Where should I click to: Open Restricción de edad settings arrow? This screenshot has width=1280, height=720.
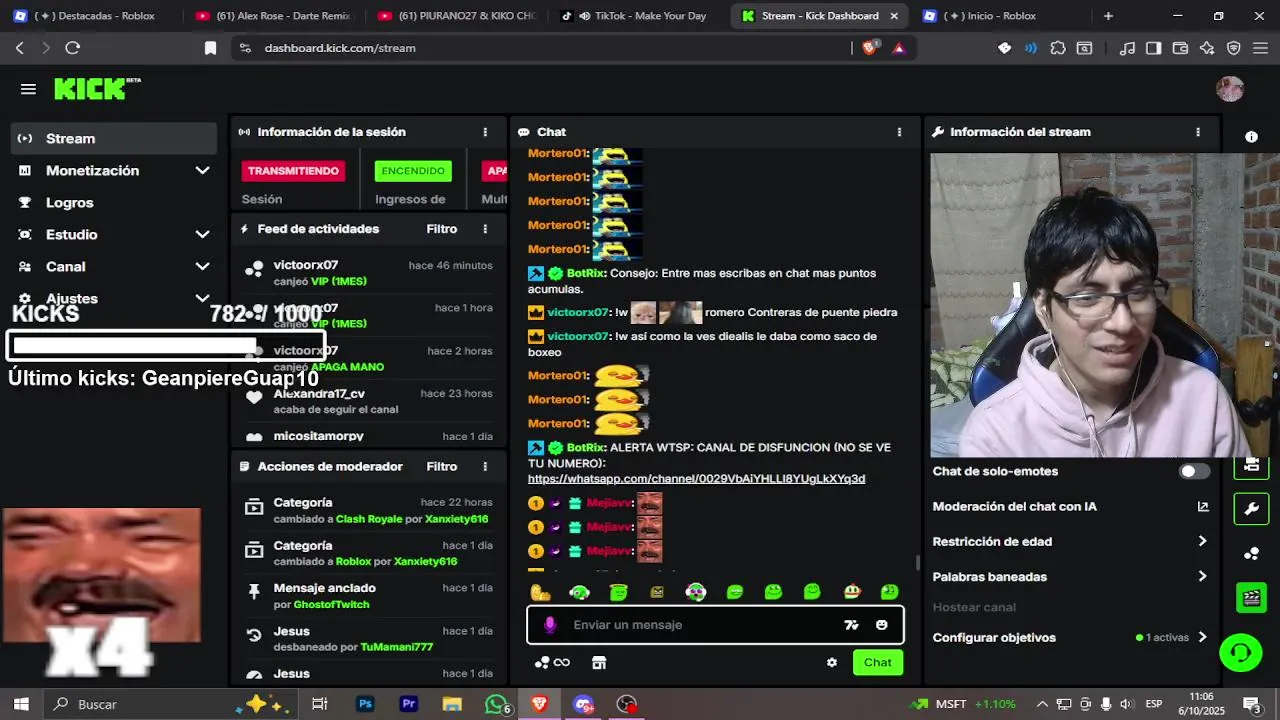pyautogui.click(x=1202, y=542)
